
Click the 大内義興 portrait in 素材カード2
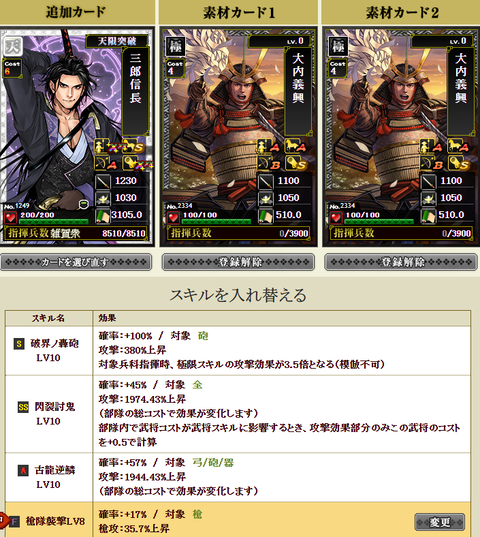[385, 120]
